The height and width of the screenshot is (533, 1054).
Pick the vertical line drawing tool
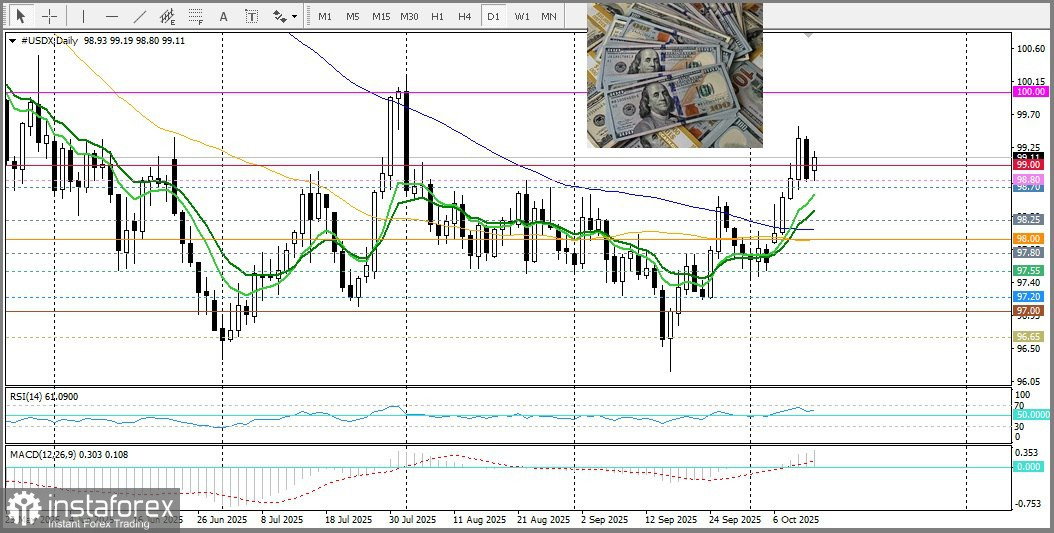pyautogui.click(x=83, y=15)
